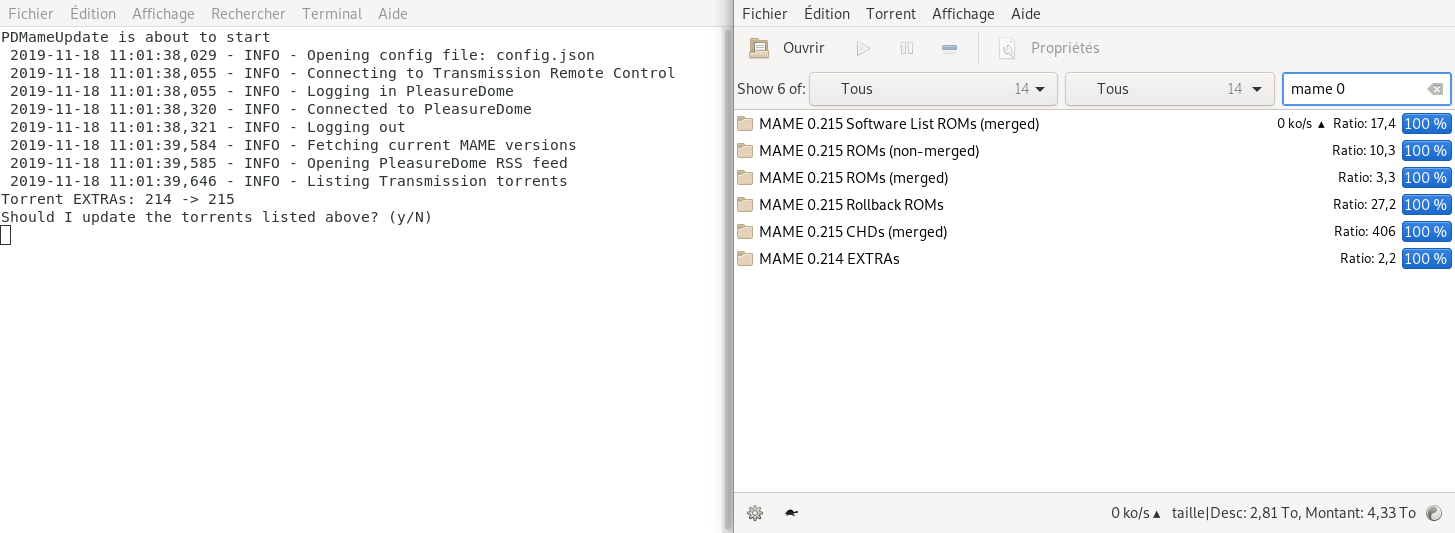Pause torrent with the pause icon

[907, 48]
